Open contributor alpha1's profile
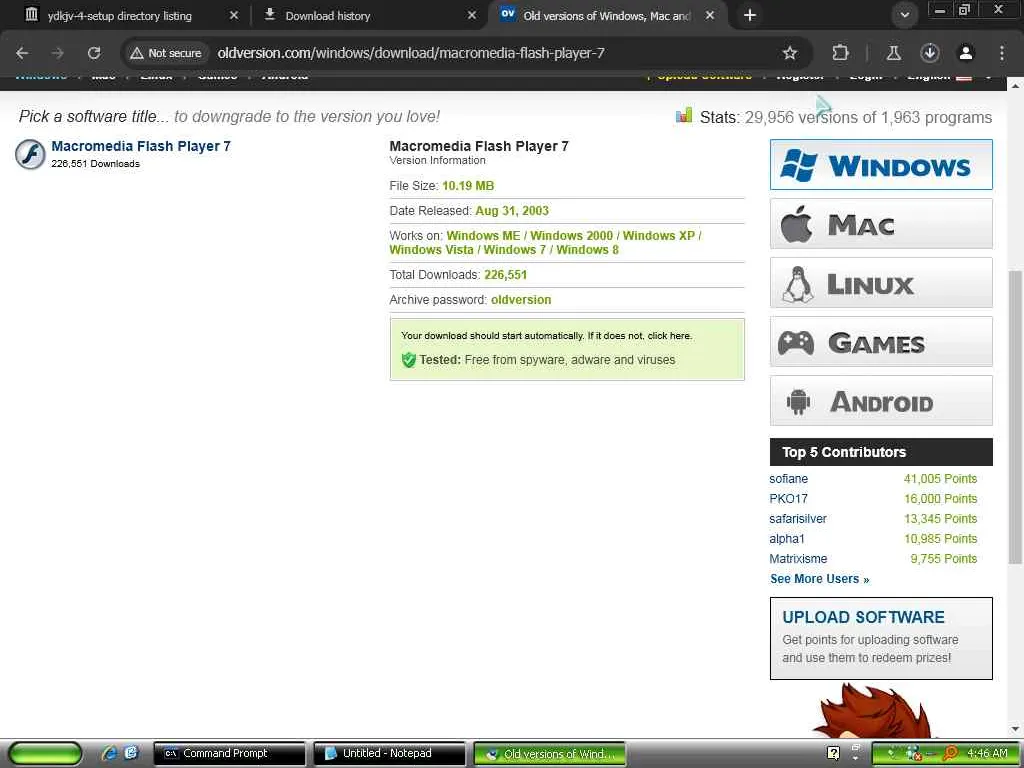The width and height of the screenshot is (1024, 768). 787,539
